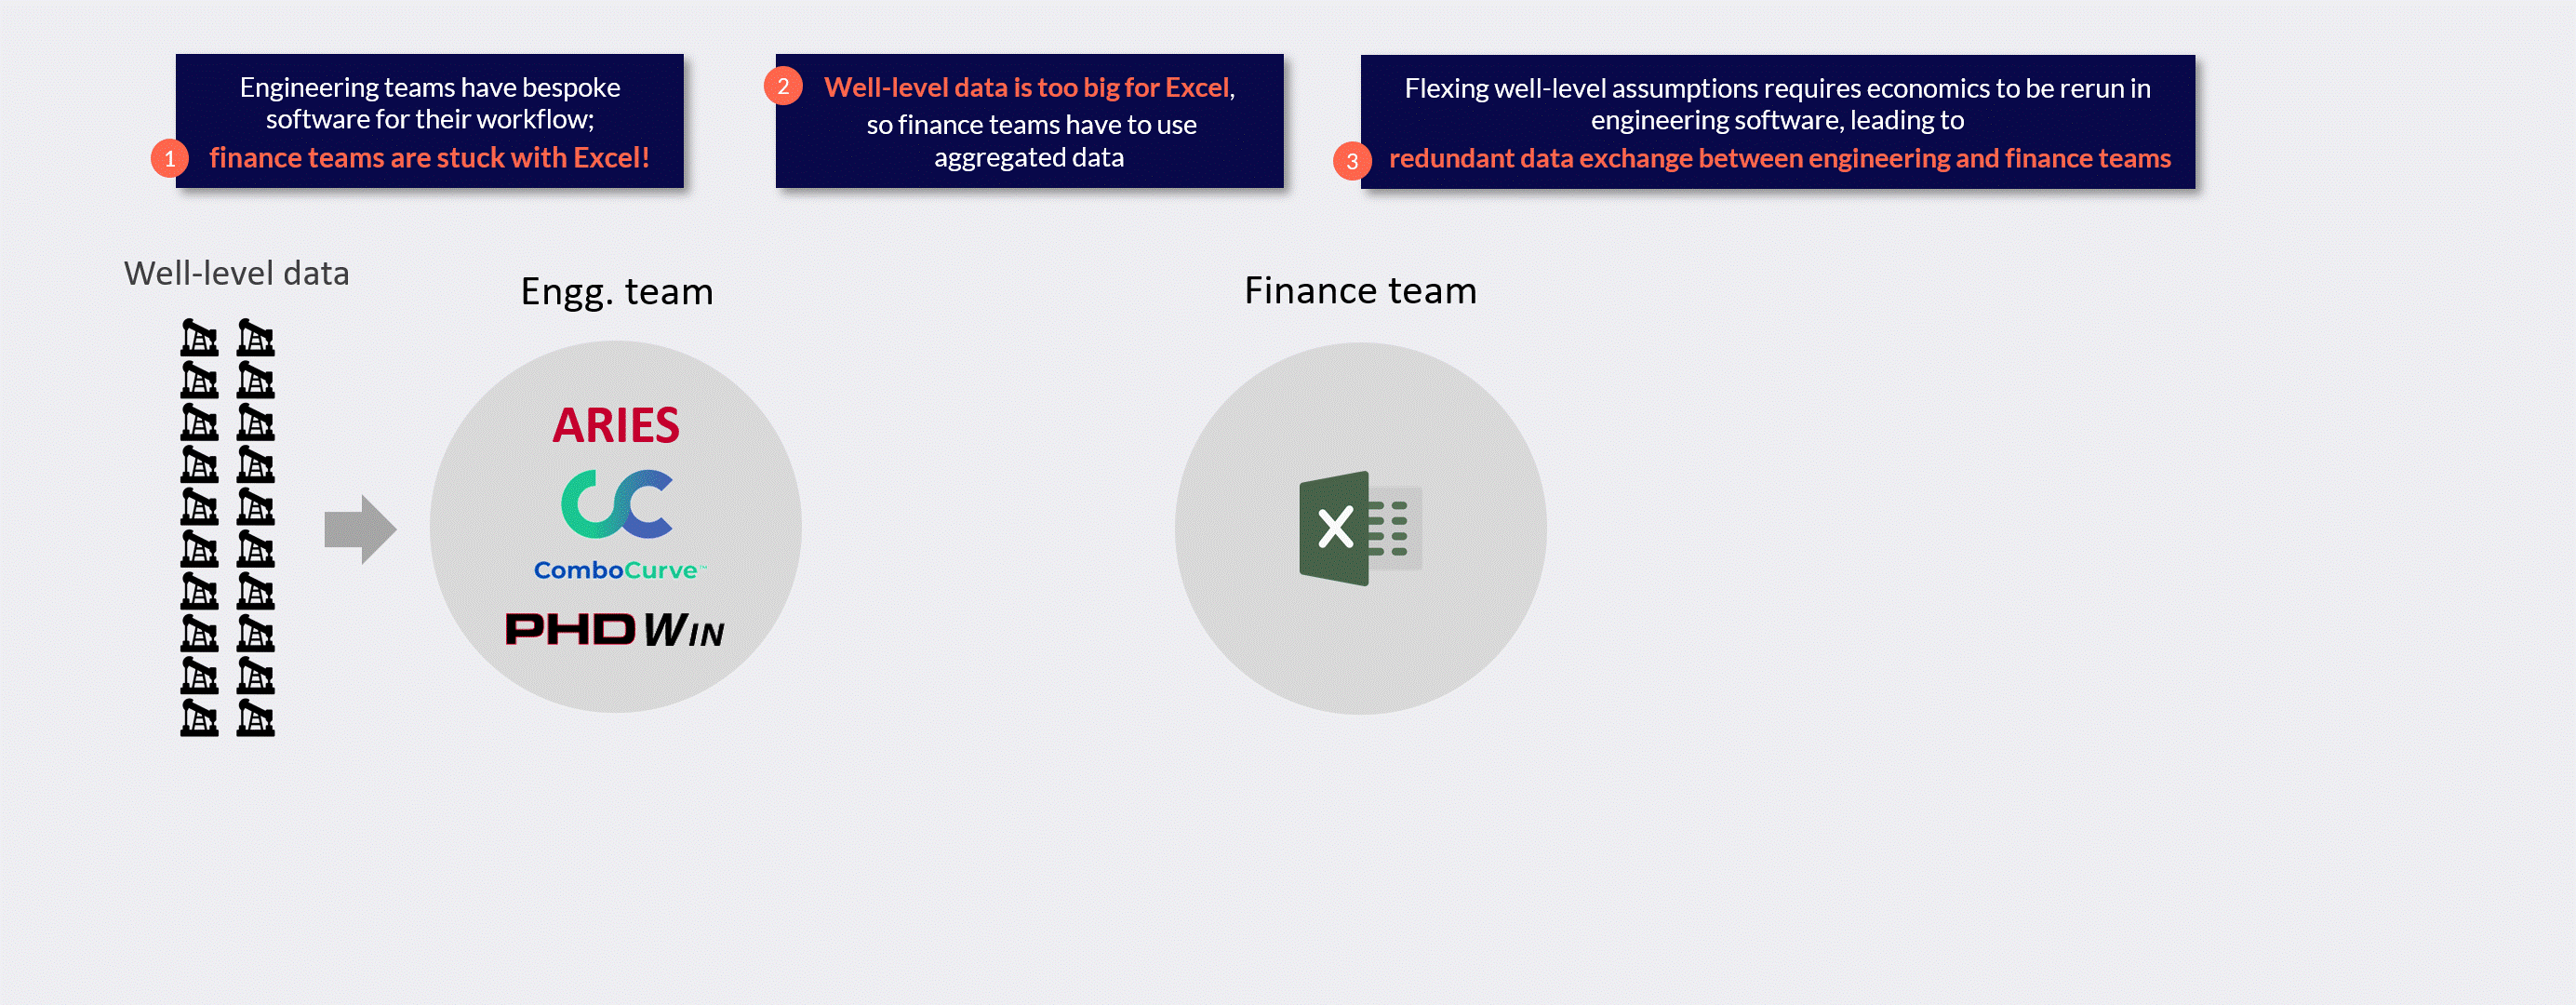Select "Flexing well-level assumptions" text line
Image resolution: width=2576 pixels, height=1005 pixels.
pos(1777,88)
